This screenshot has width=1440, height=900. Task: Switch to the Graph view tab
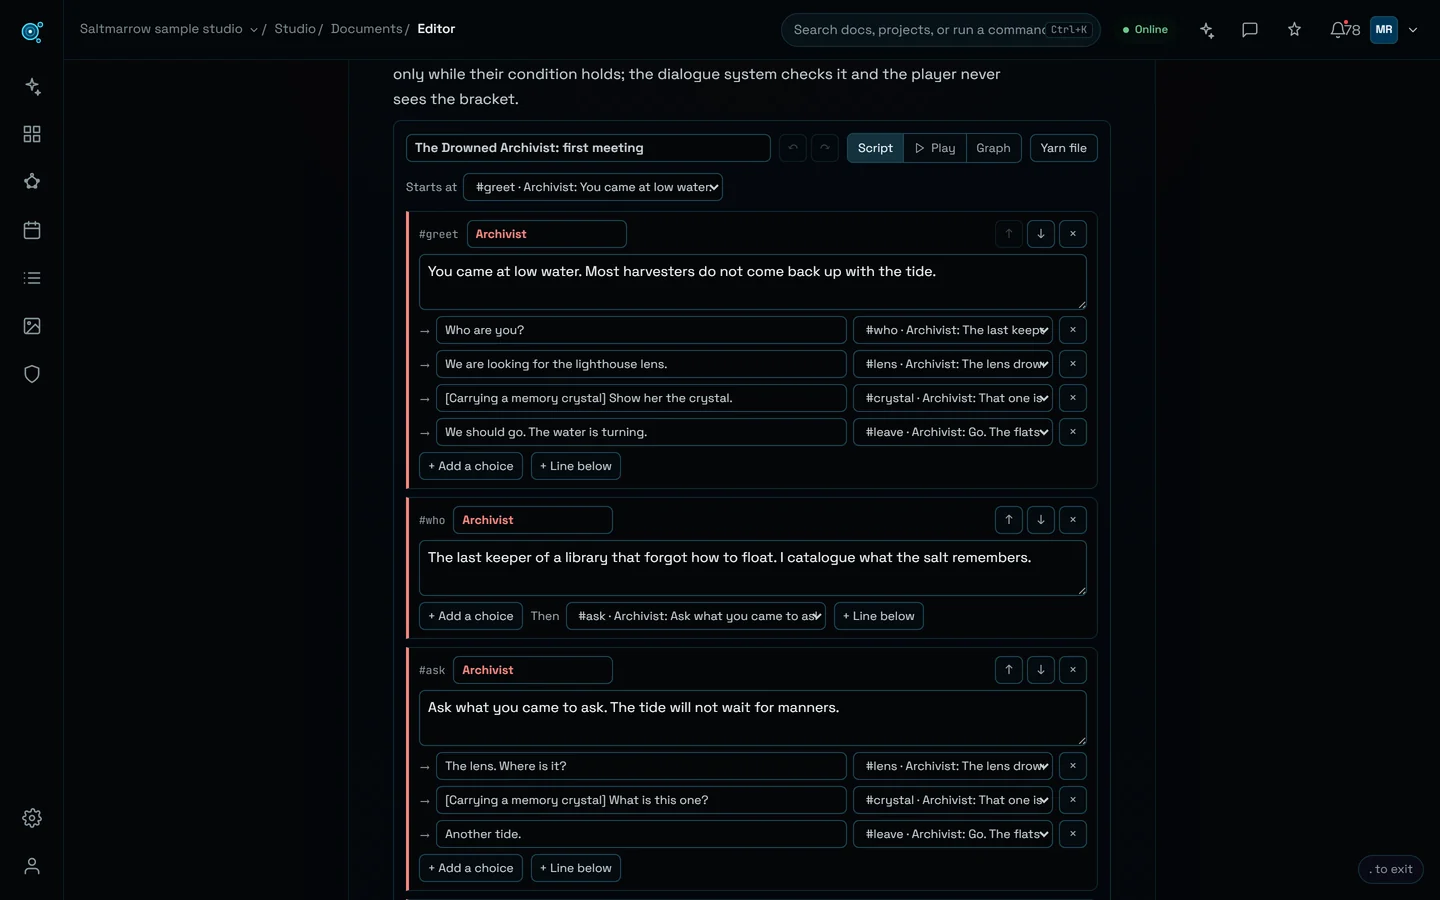tap(993, 148)
